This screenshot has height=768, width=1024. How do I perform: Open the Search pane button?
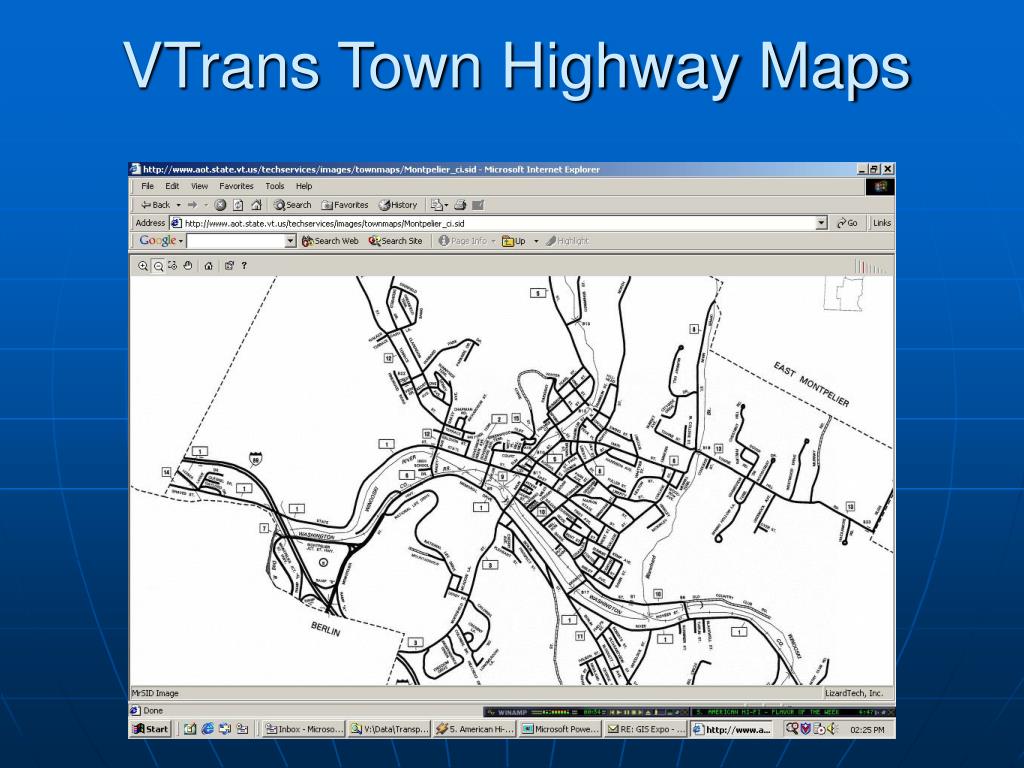[x=292, y=205]
